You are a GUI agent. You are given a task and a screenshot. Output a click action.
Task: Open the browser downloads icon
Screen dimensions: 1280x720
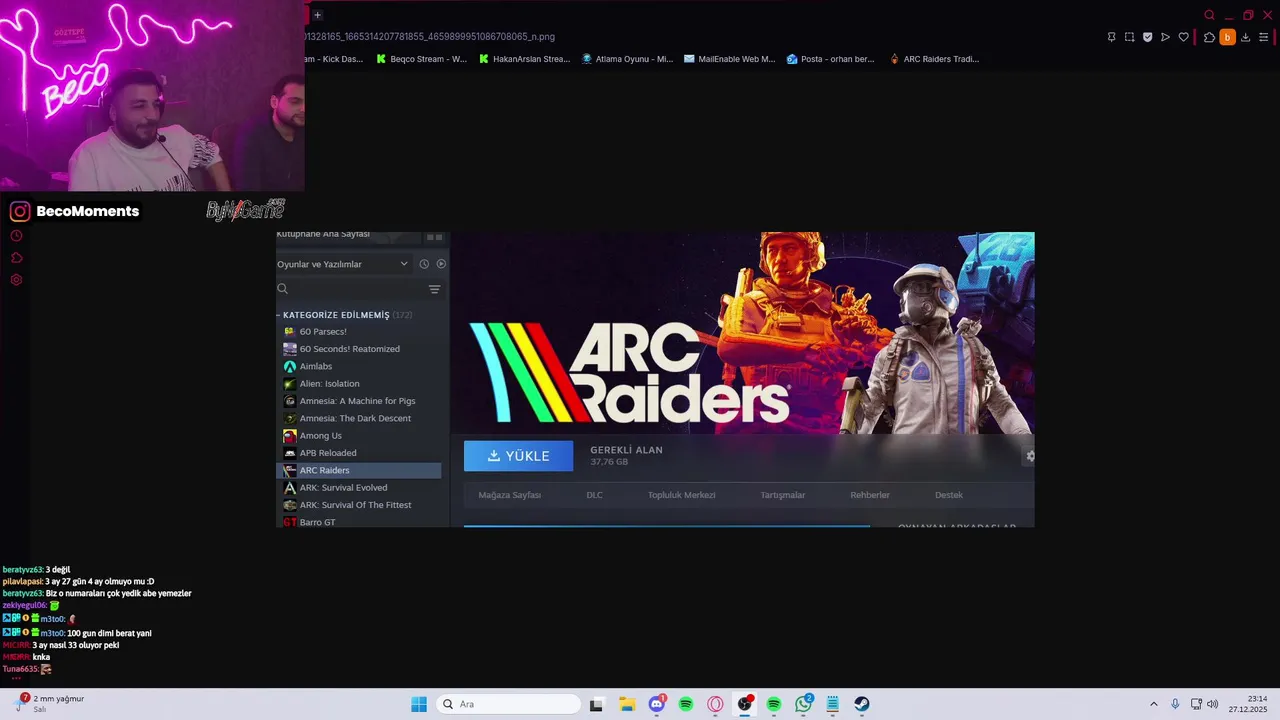click(1245, 37)
